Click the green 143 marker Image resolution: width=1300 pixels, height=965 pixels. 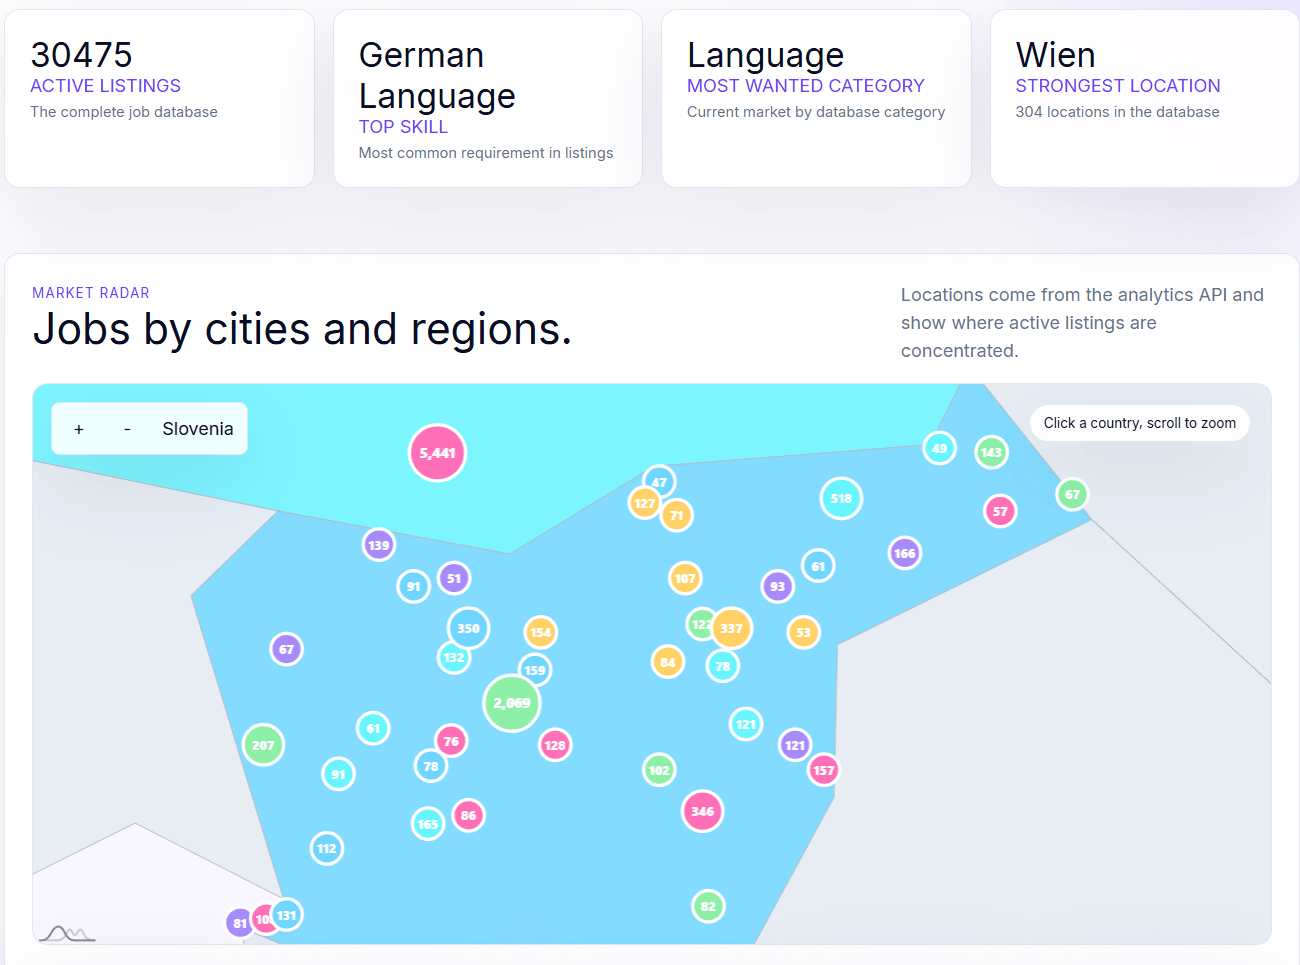click(991, 452)
